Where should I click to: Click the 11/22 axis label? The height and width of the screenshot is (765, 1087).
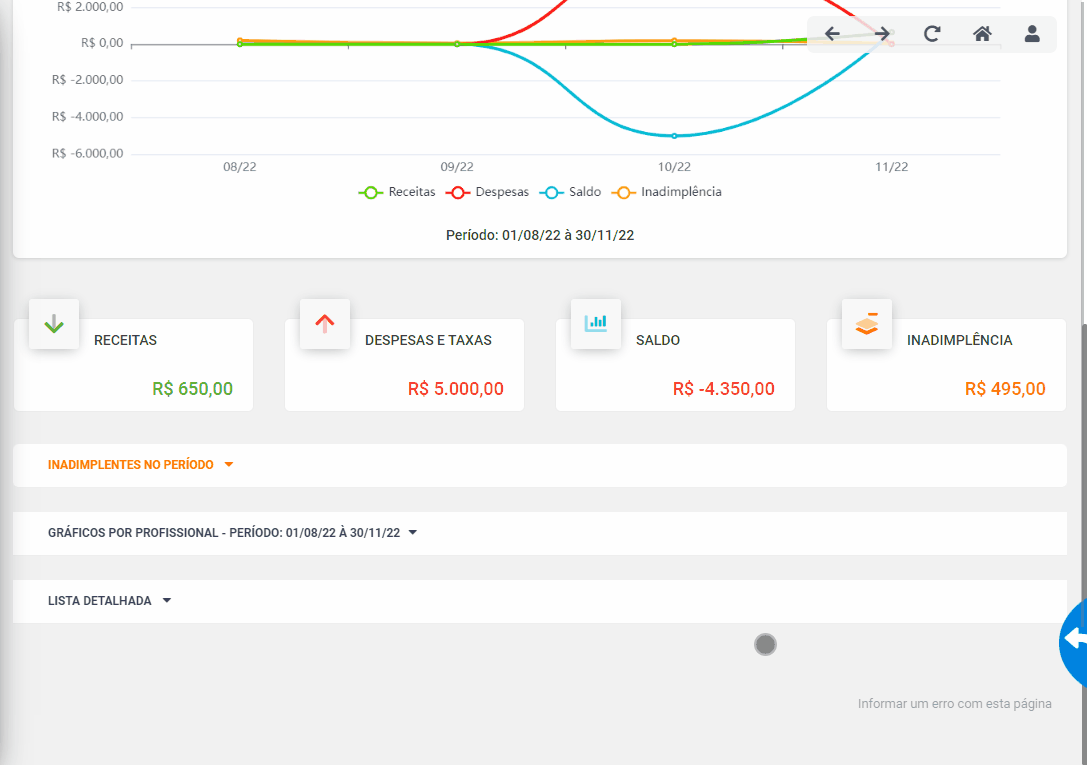tap(892, 167)
